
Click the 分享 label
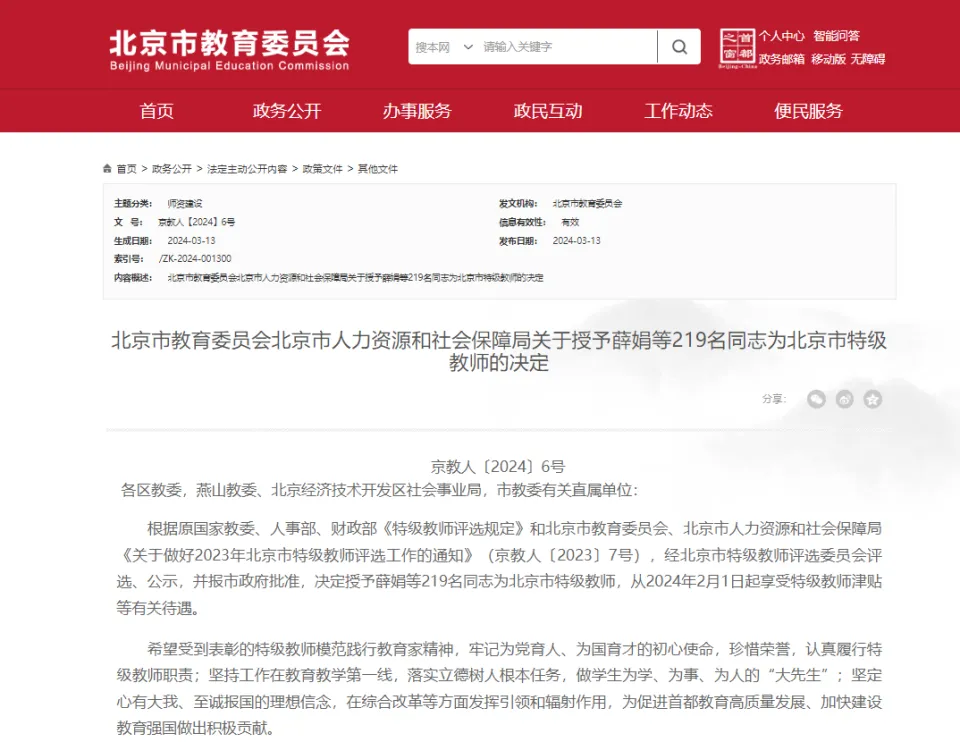click(774, 399)
